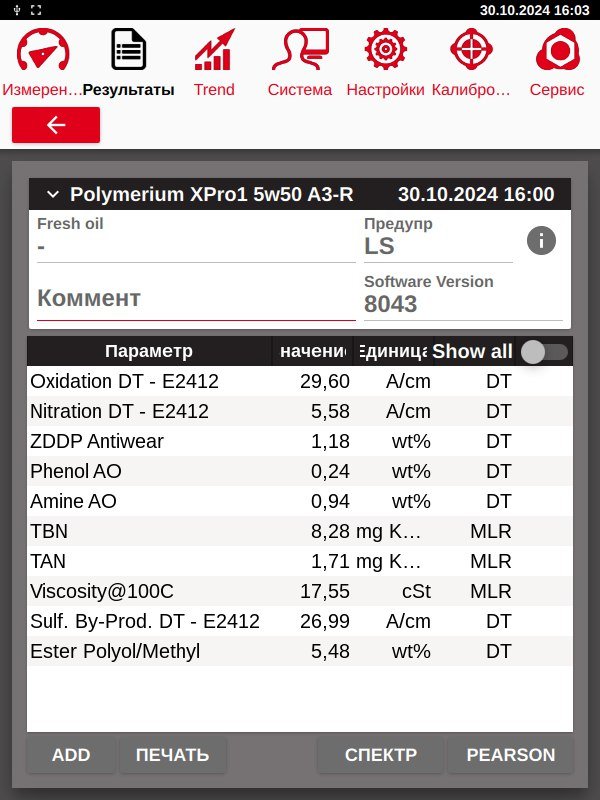This screenshot has height=800, width=600.
Task: Select the Ester Polyol/Methyl row
Action: [300, 652]
